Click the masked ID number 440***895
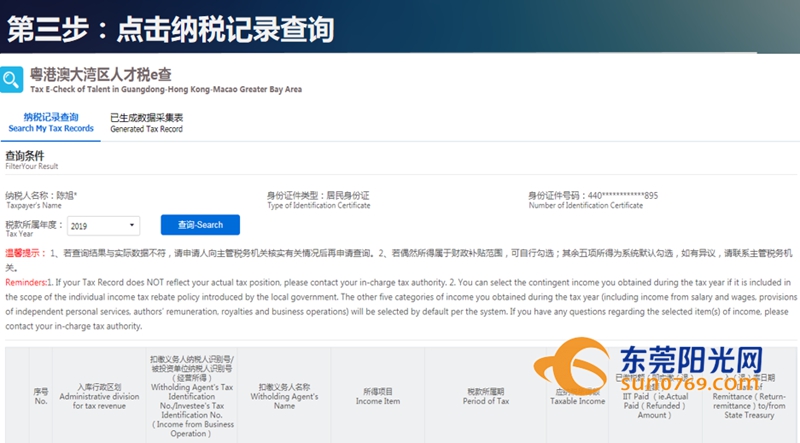 (622, 195)
